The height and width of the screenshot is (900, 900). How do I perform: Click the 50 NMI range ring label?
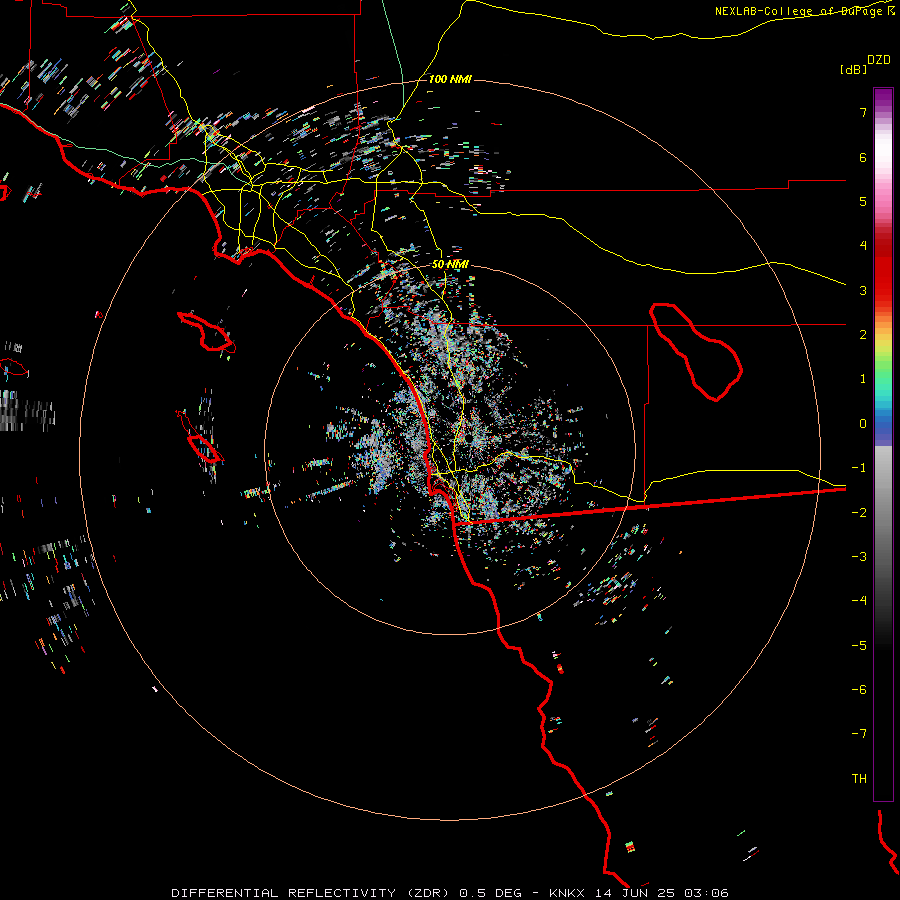point(450,264)
